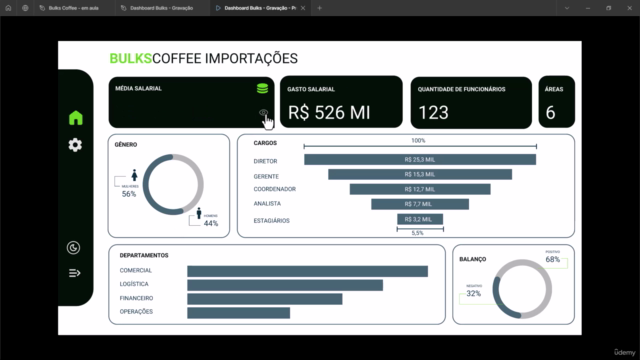The height and width of the screenshot is (360, 640).
Task: Click the FINANCEIRO department label
Action: (x=136, y=298)
